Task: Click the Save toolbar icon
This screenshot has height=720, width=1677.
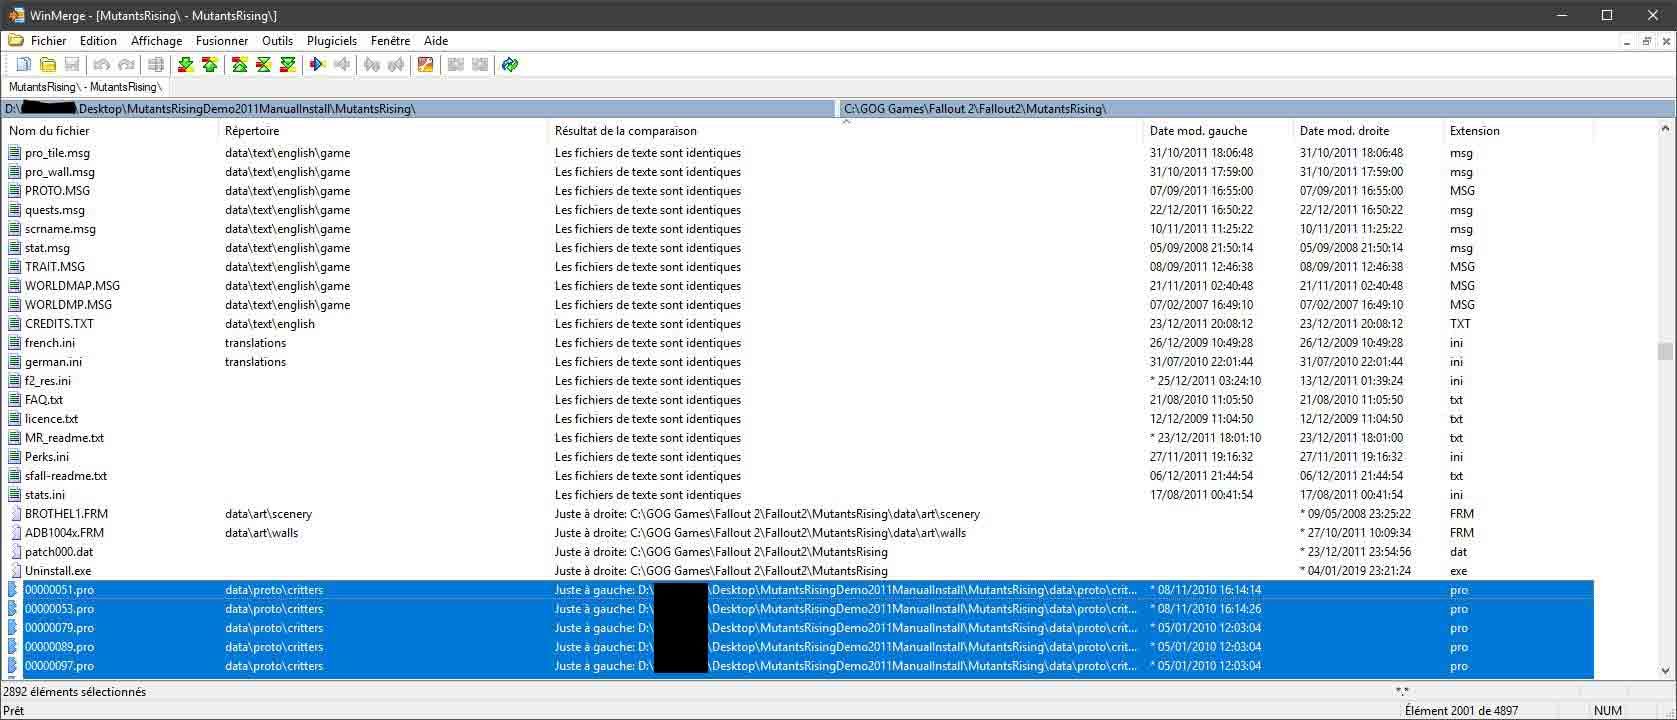Action: [x=71, y=65]
